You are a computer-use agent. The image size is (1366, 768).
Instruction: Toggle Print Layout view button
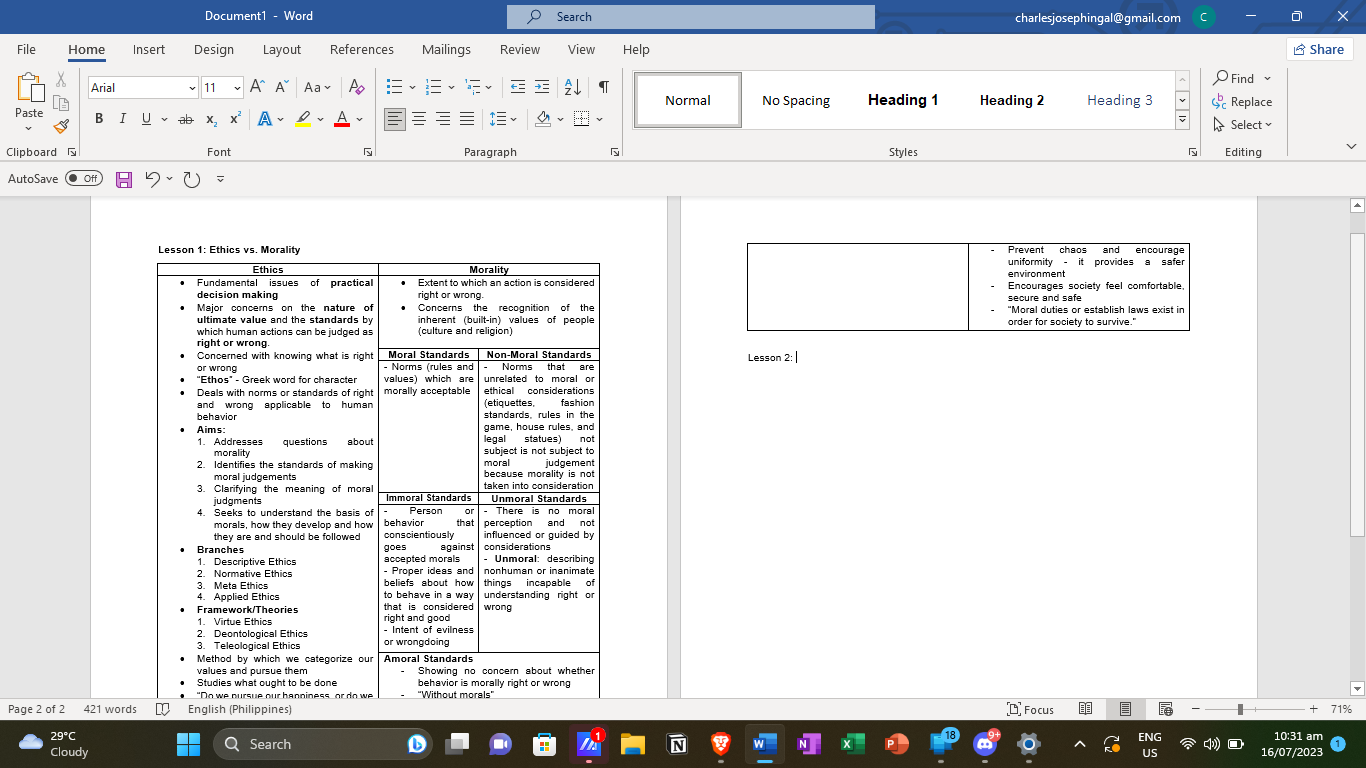point(1125,709)
